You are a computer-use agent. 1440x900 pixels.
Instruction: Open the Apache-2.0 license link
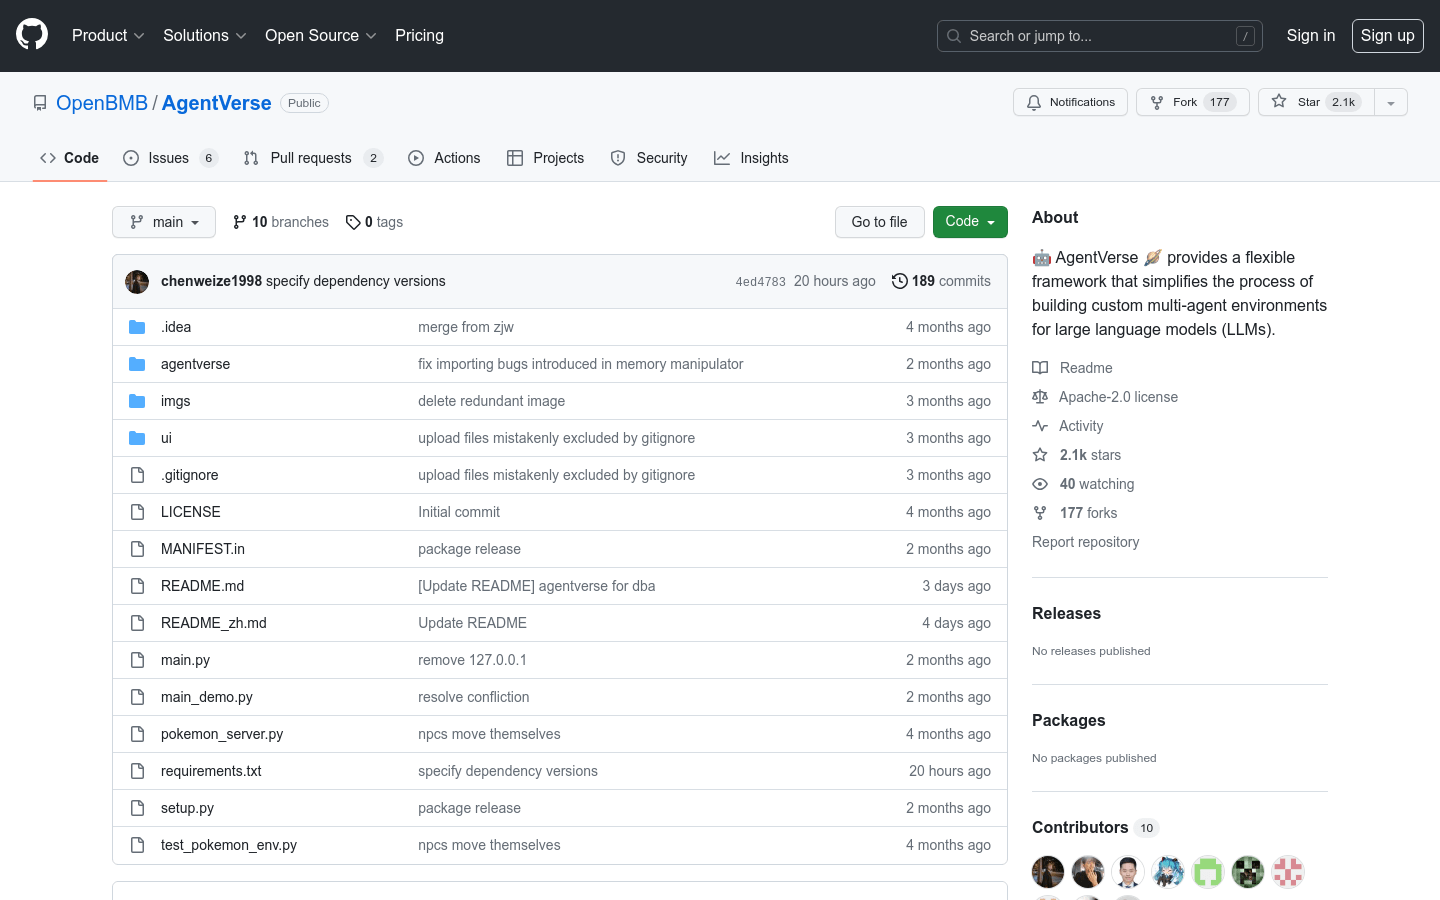coord(1105,397)
